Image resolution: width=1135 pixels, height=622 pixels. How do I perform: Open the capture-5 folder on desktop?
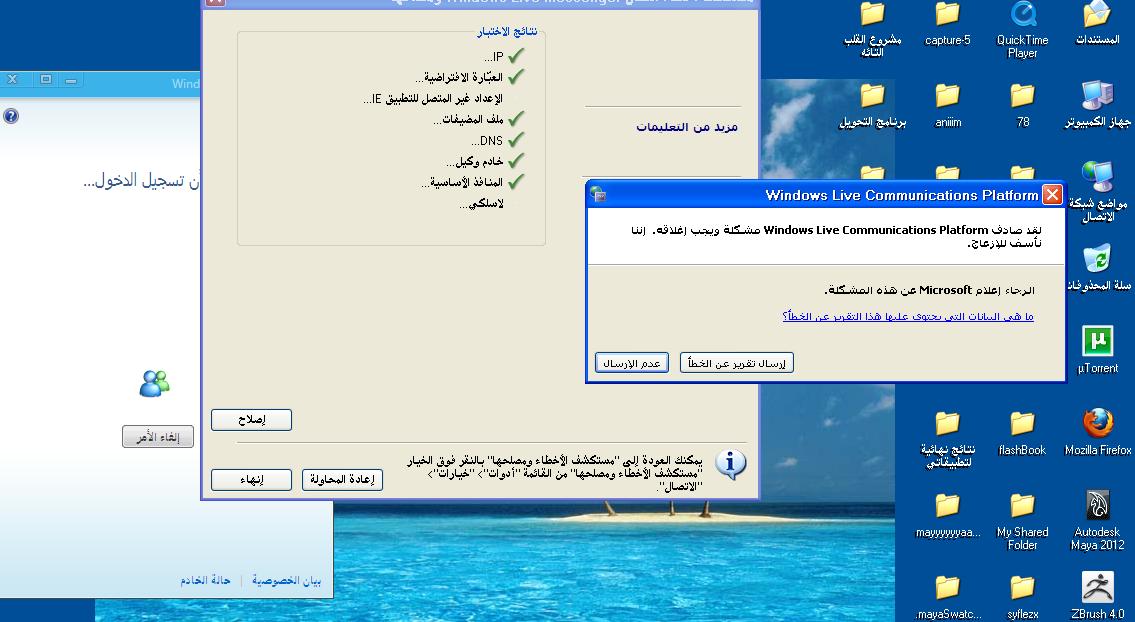pos(947,24)
